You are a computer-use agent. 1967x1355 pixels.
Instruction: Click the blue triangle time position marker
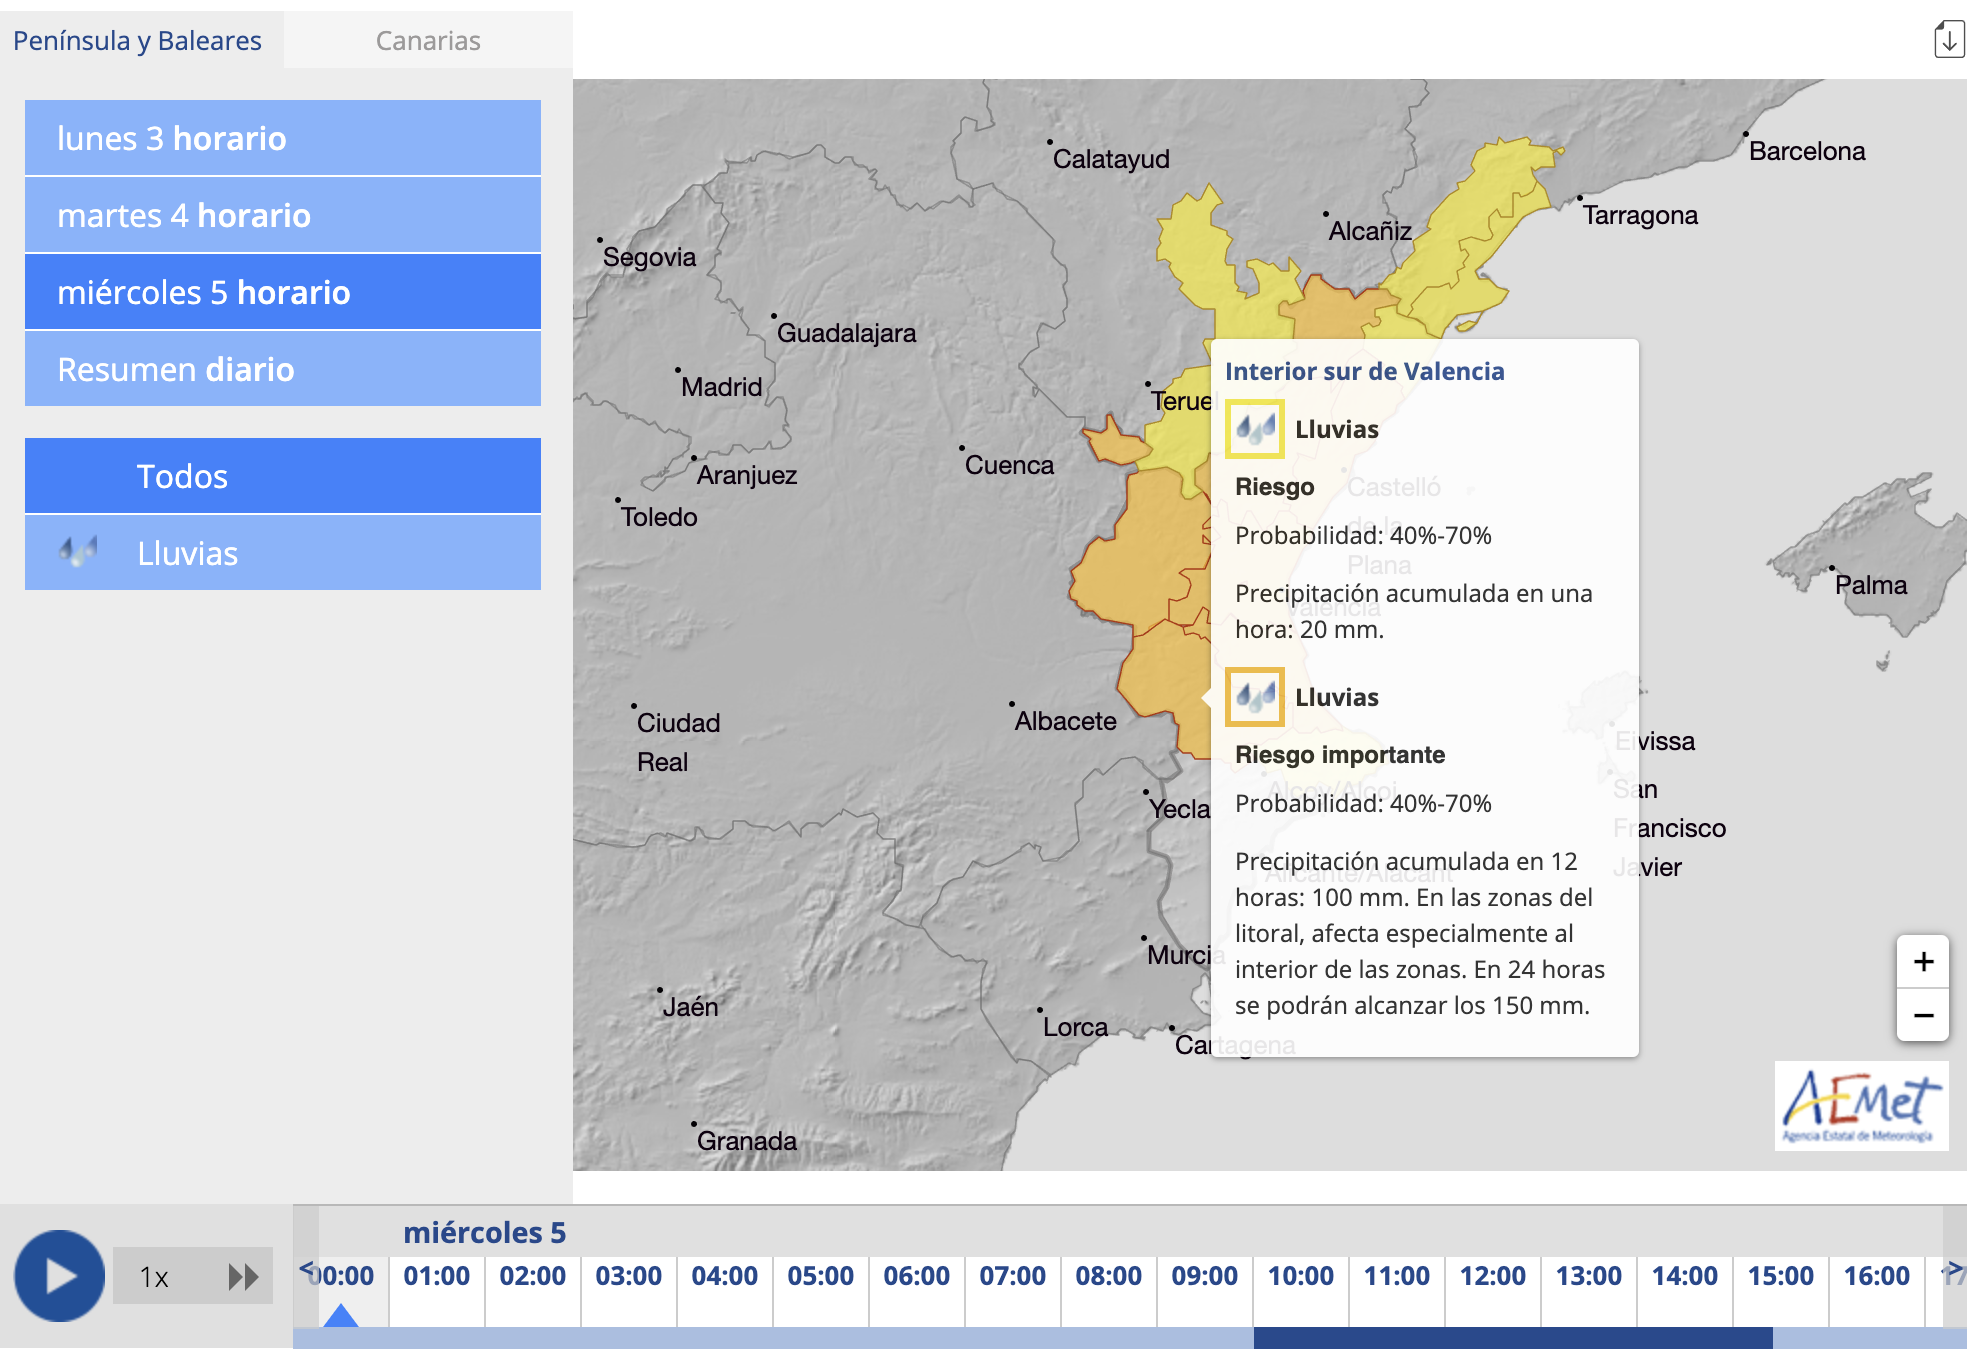click(x=341, y=1315)
